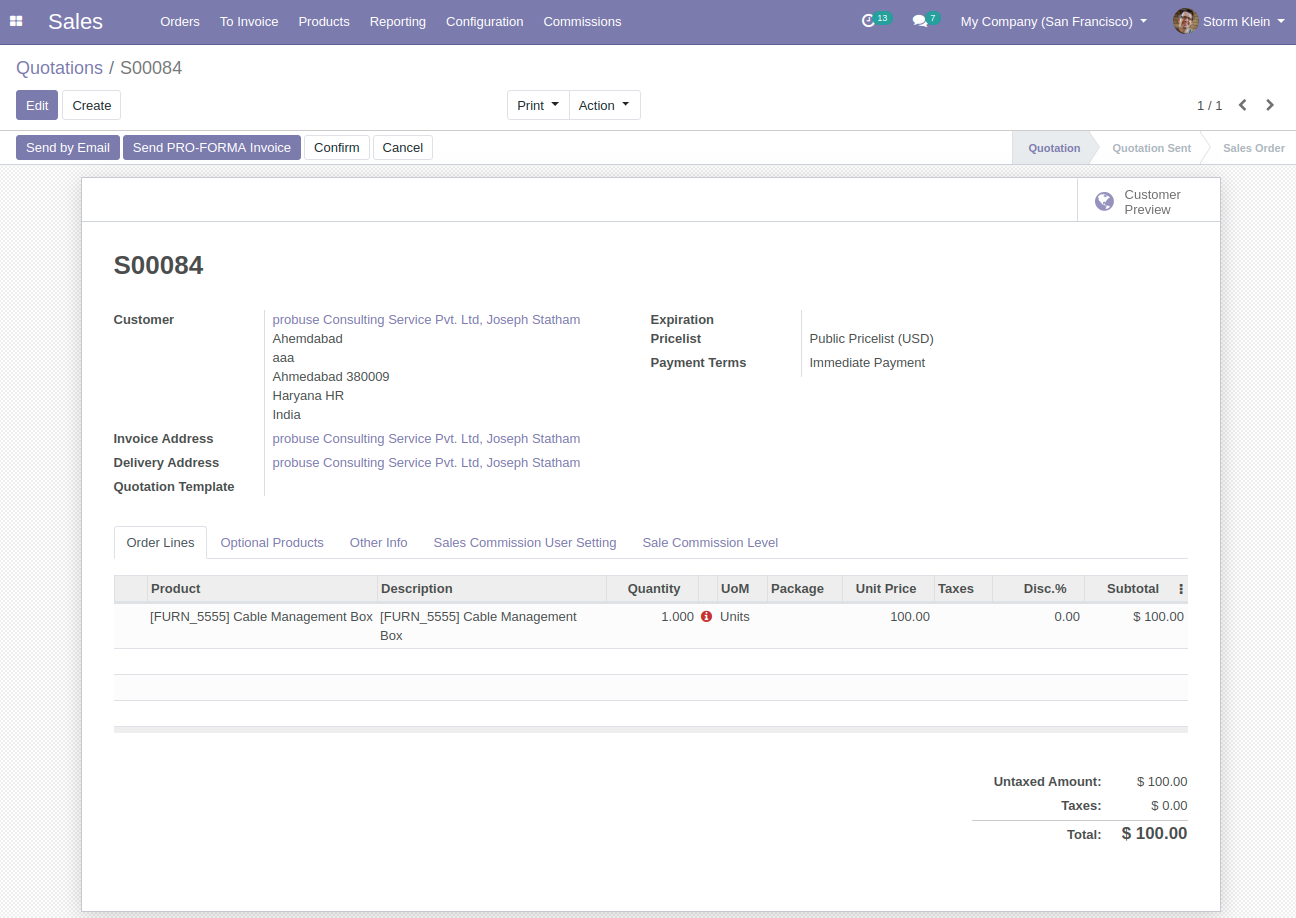1296x918 pixels.
Task: Open Reporting menu
Action: click(x=397, y=21)
